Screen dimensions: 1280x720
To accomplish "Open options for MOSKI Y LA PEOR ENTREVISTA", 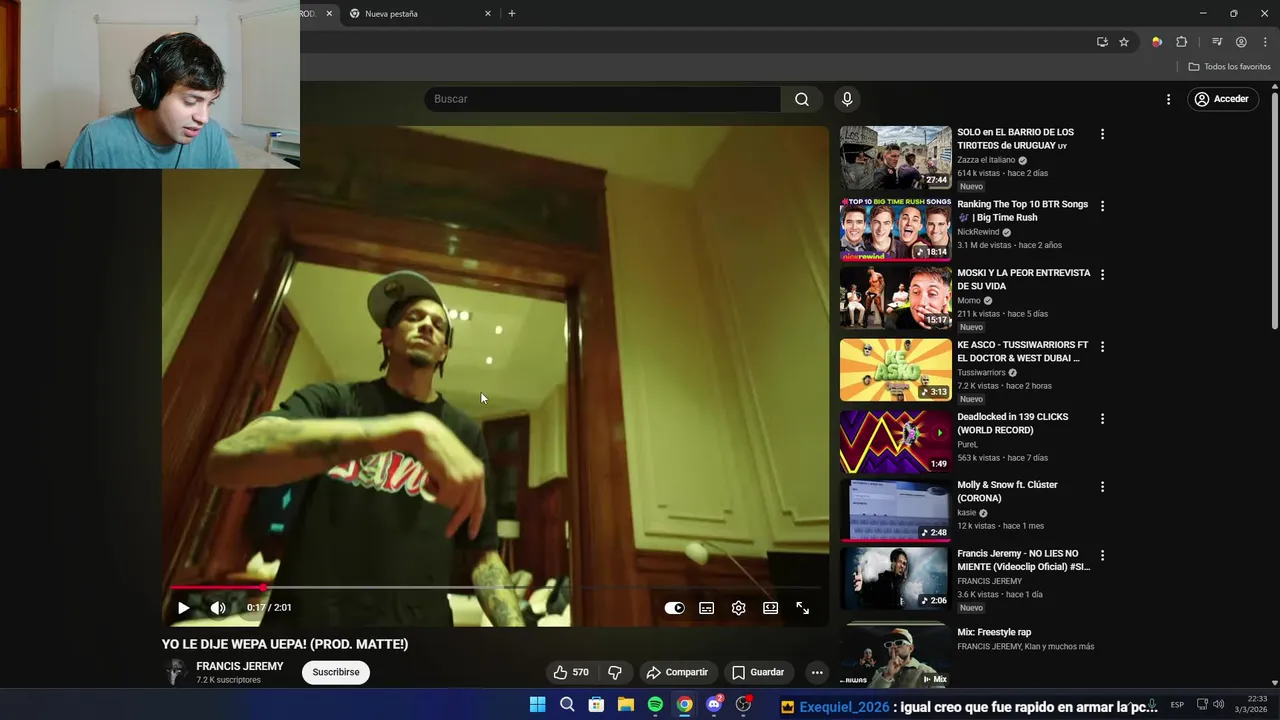I will tap(1102, 274).
